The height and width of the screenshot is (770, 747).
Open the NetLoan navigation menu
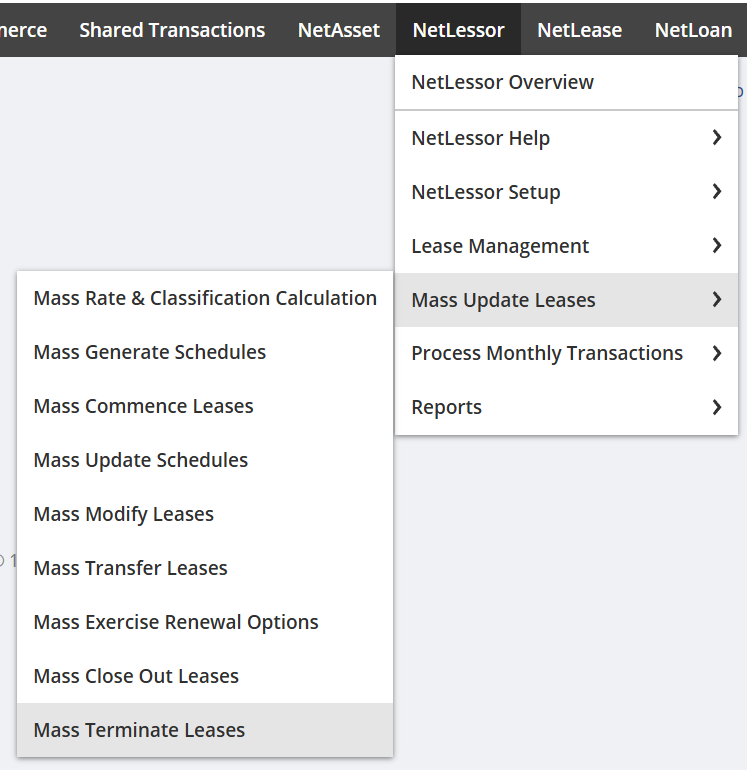(x=693, y=30)
